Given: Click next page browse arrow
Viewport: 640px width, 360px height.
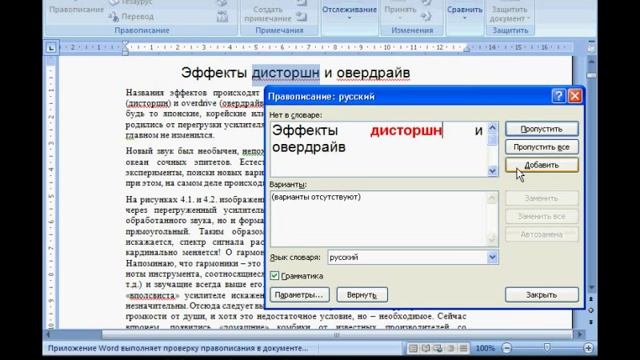Looking at the screenshot, I should pos(591,322).
